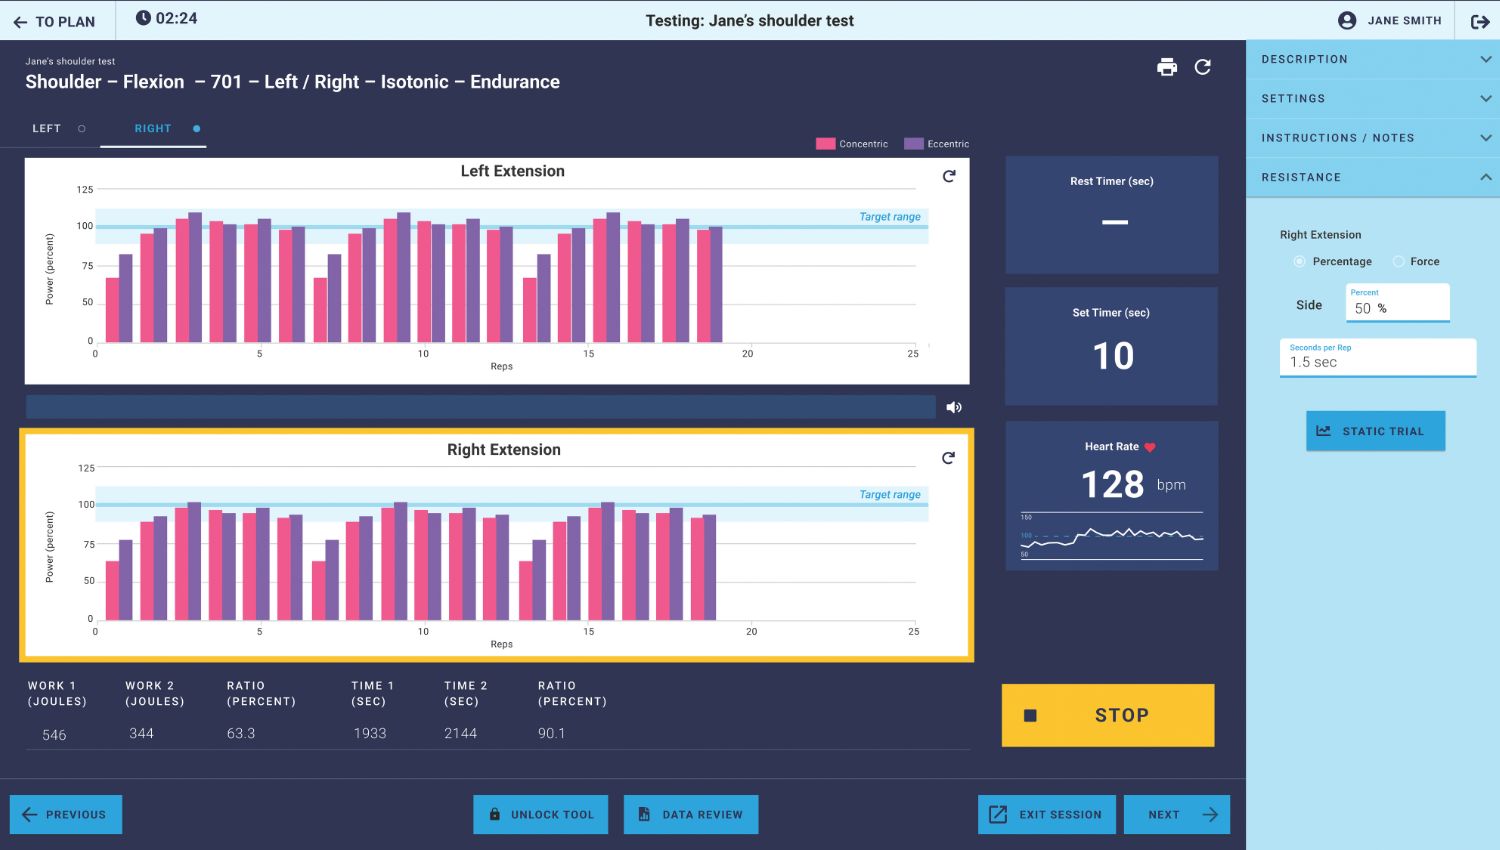Reset the Right Extension chart
This screenshot has height=850, width=1500.
948,458
